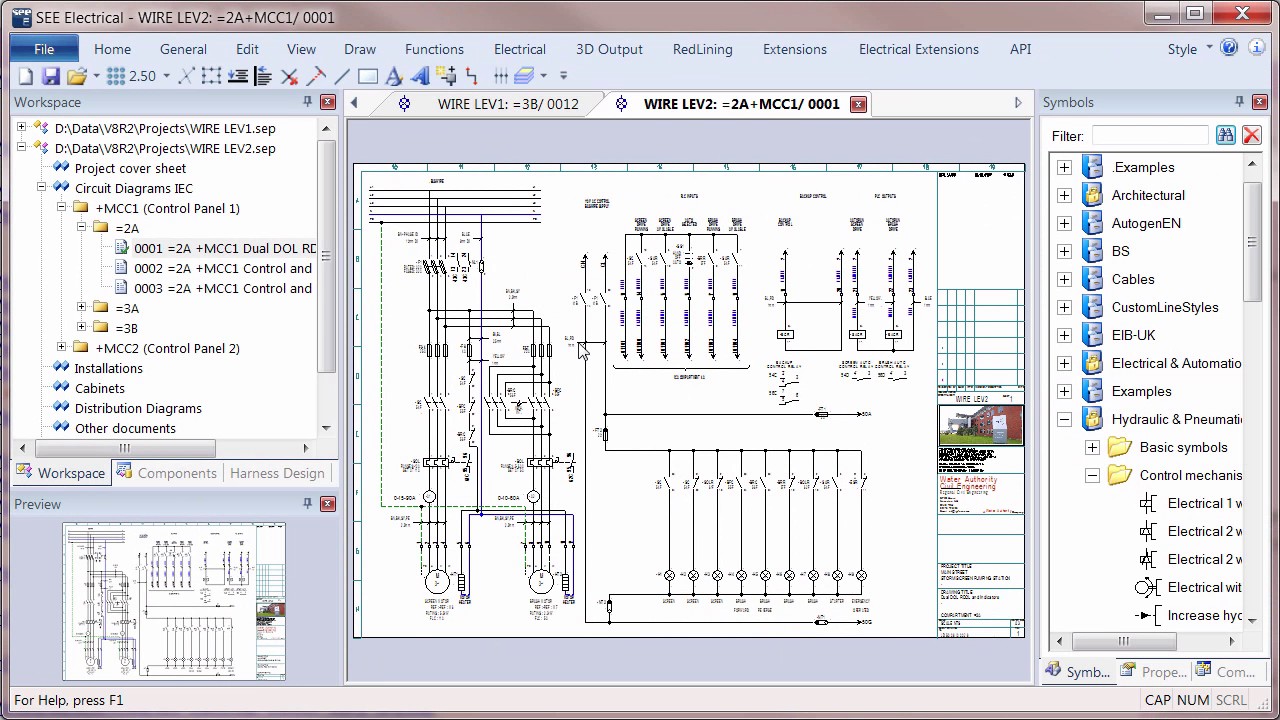
Task: Expand the Cables symbols category
Action: 1064,279
